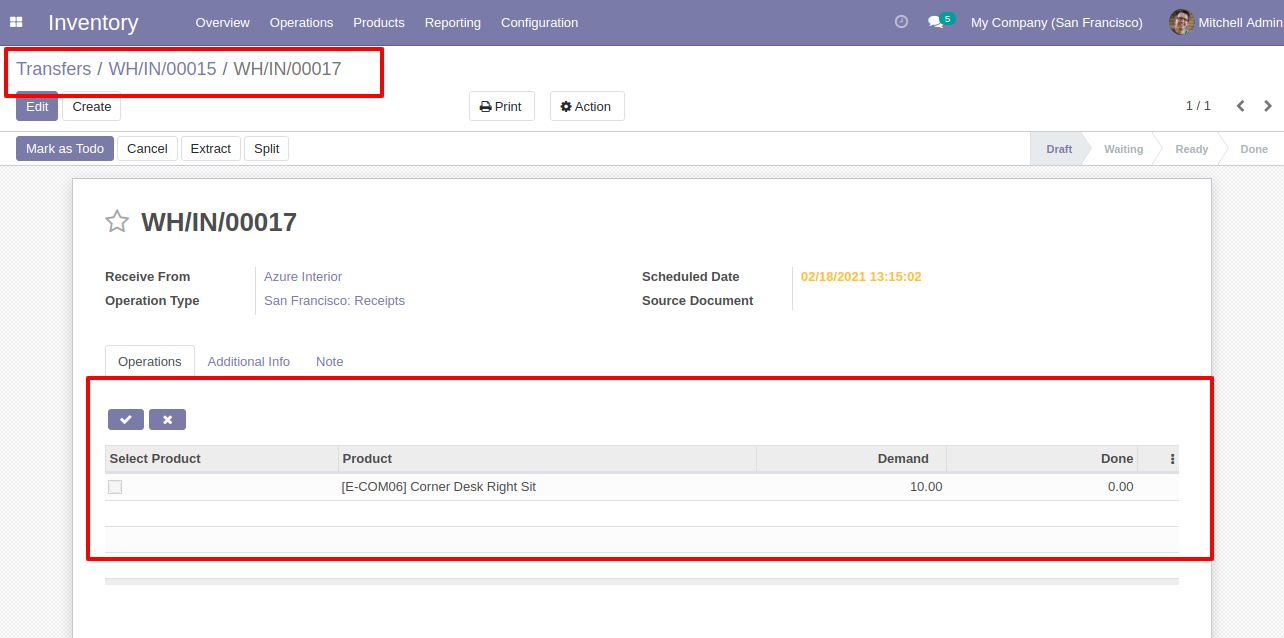The image size is (1284, 638).
Task: Open the Configuration menu
Action: (539, 22)
